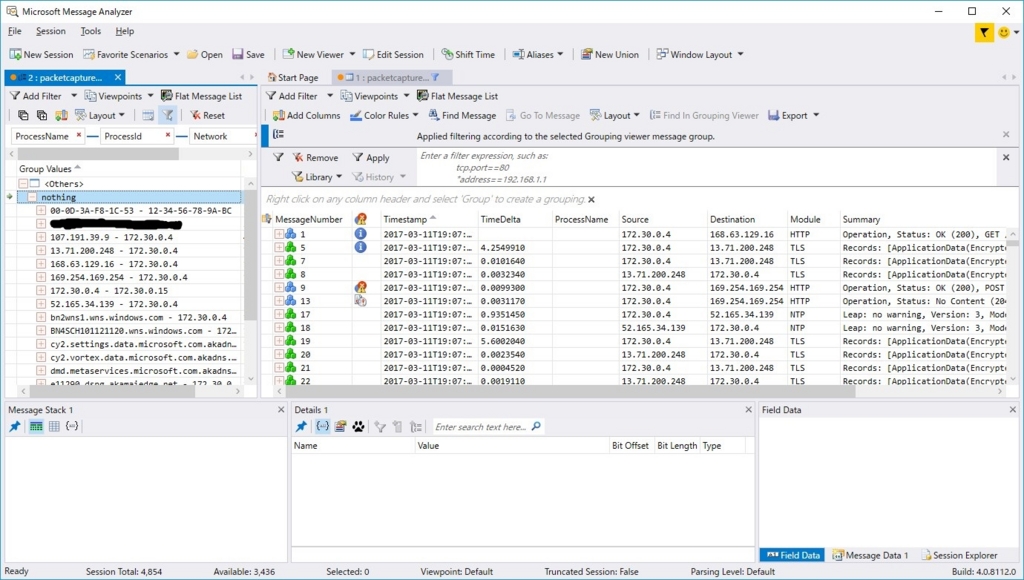Click the Field Data bottom tab

pos(792,555)
